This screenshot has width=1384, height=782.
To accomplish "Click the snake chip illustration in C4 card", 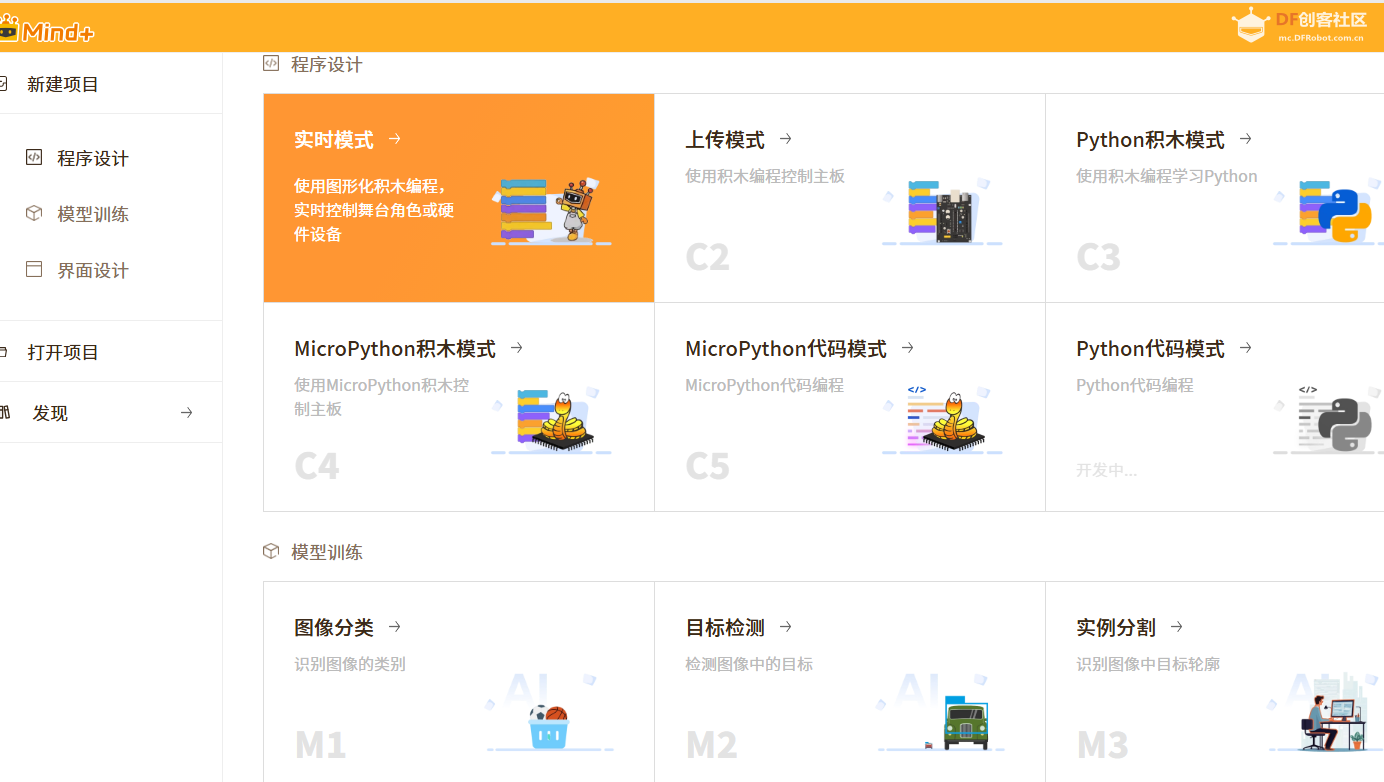I will pos(551,420).
